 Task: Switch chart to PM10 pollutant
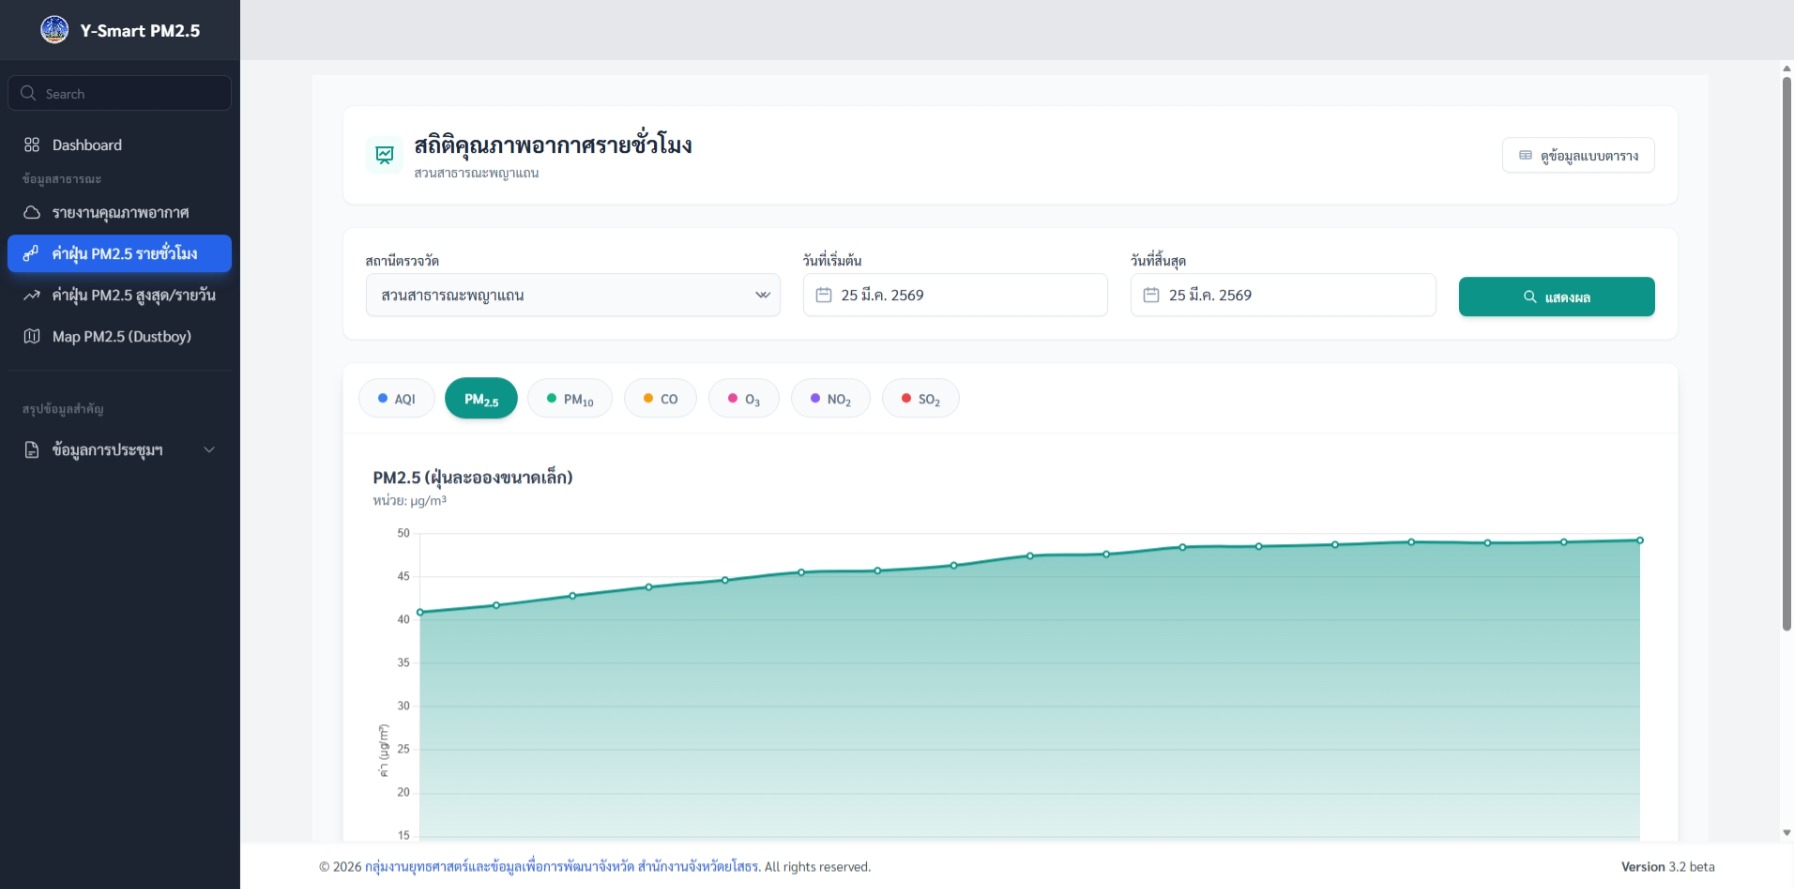[570, 399]
